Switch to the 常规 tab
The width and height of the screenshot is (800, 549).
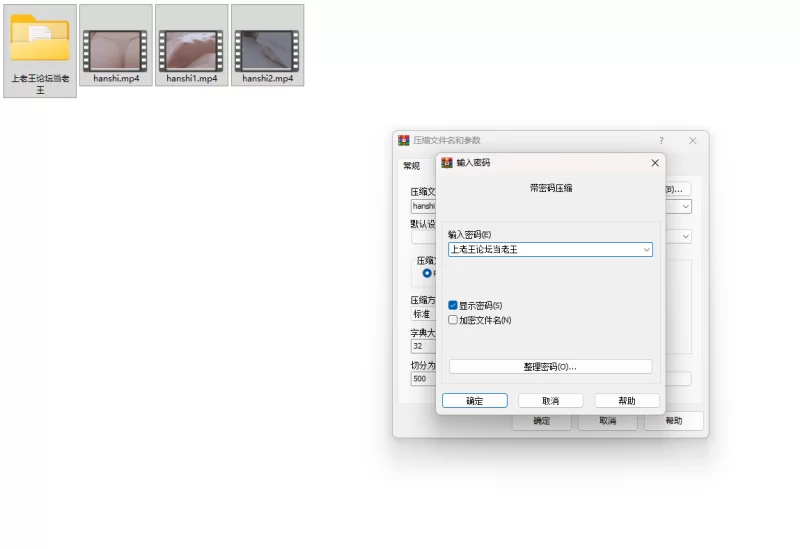tap(412, 166)
